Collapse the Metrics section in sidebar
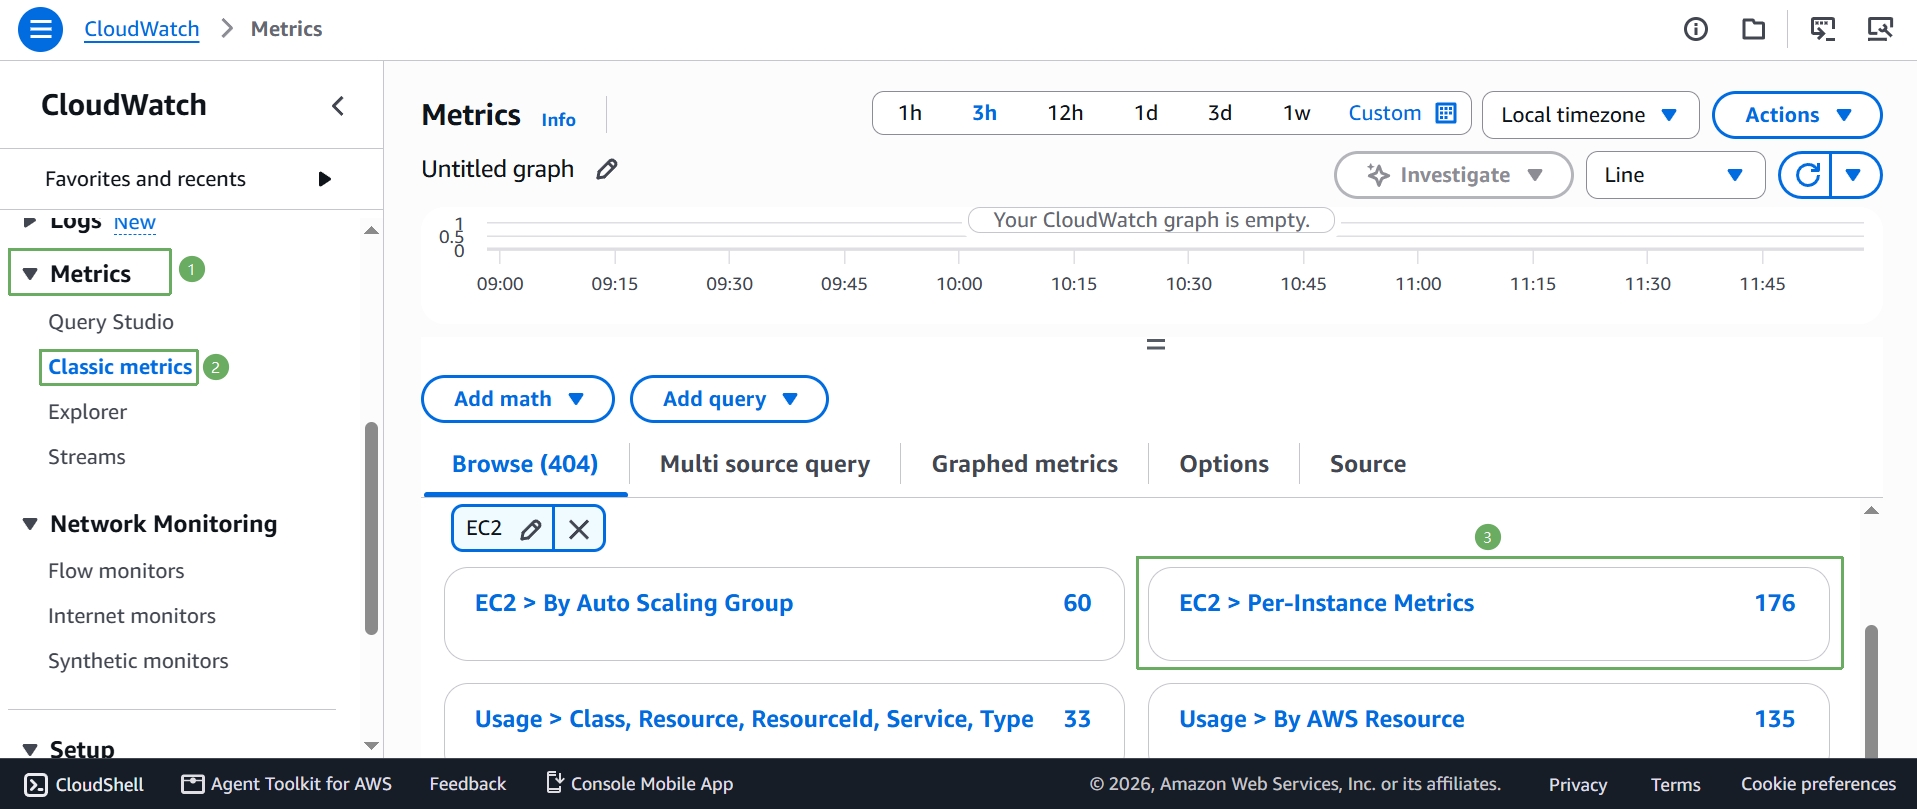The image size is (1917, 809). pos(30,274)
